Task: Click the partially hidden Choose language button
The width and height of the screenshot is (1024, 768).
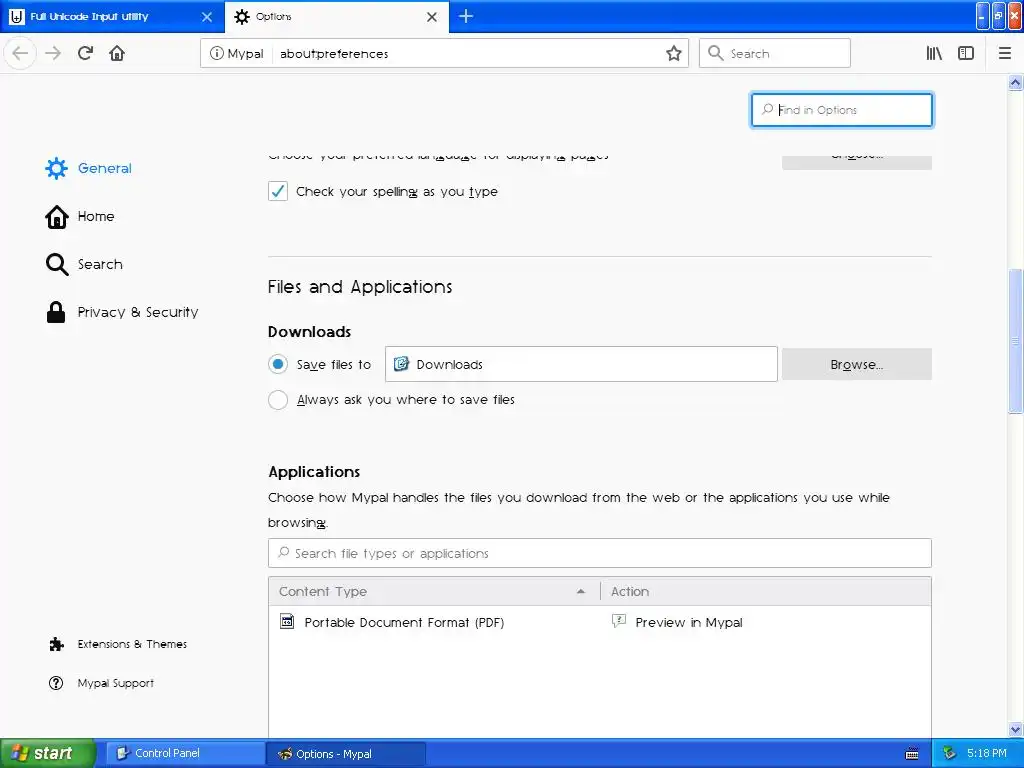Action: coord(856,161)
